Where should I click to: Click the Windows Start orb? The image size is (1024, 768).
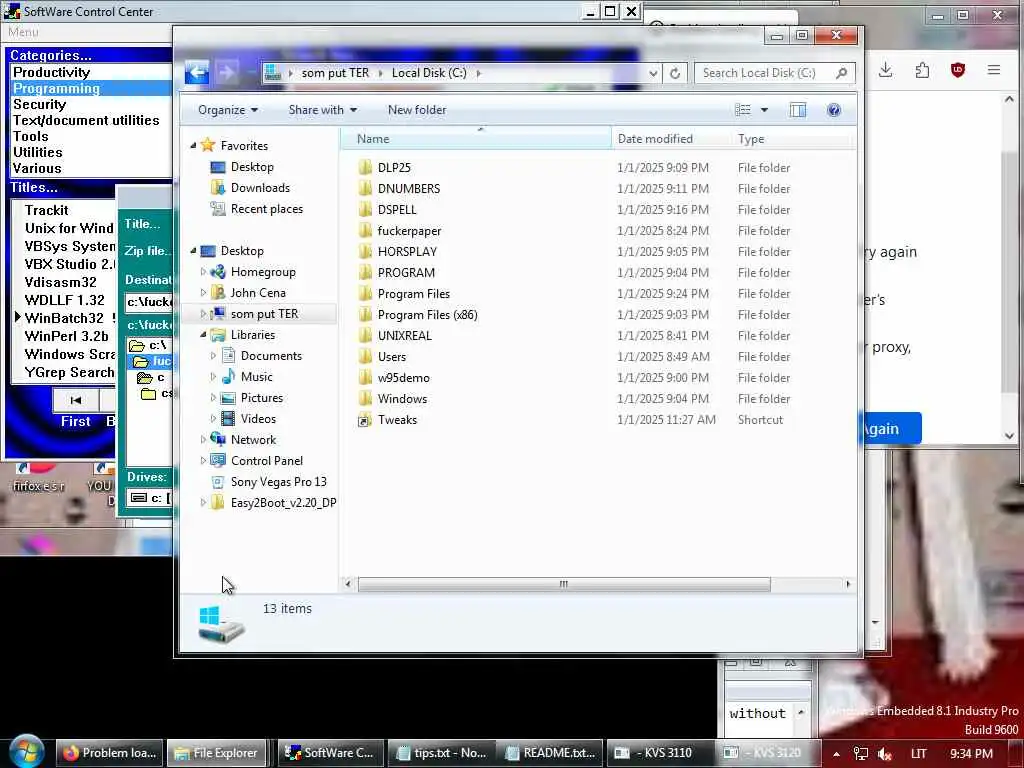click(x=26, y=752)
